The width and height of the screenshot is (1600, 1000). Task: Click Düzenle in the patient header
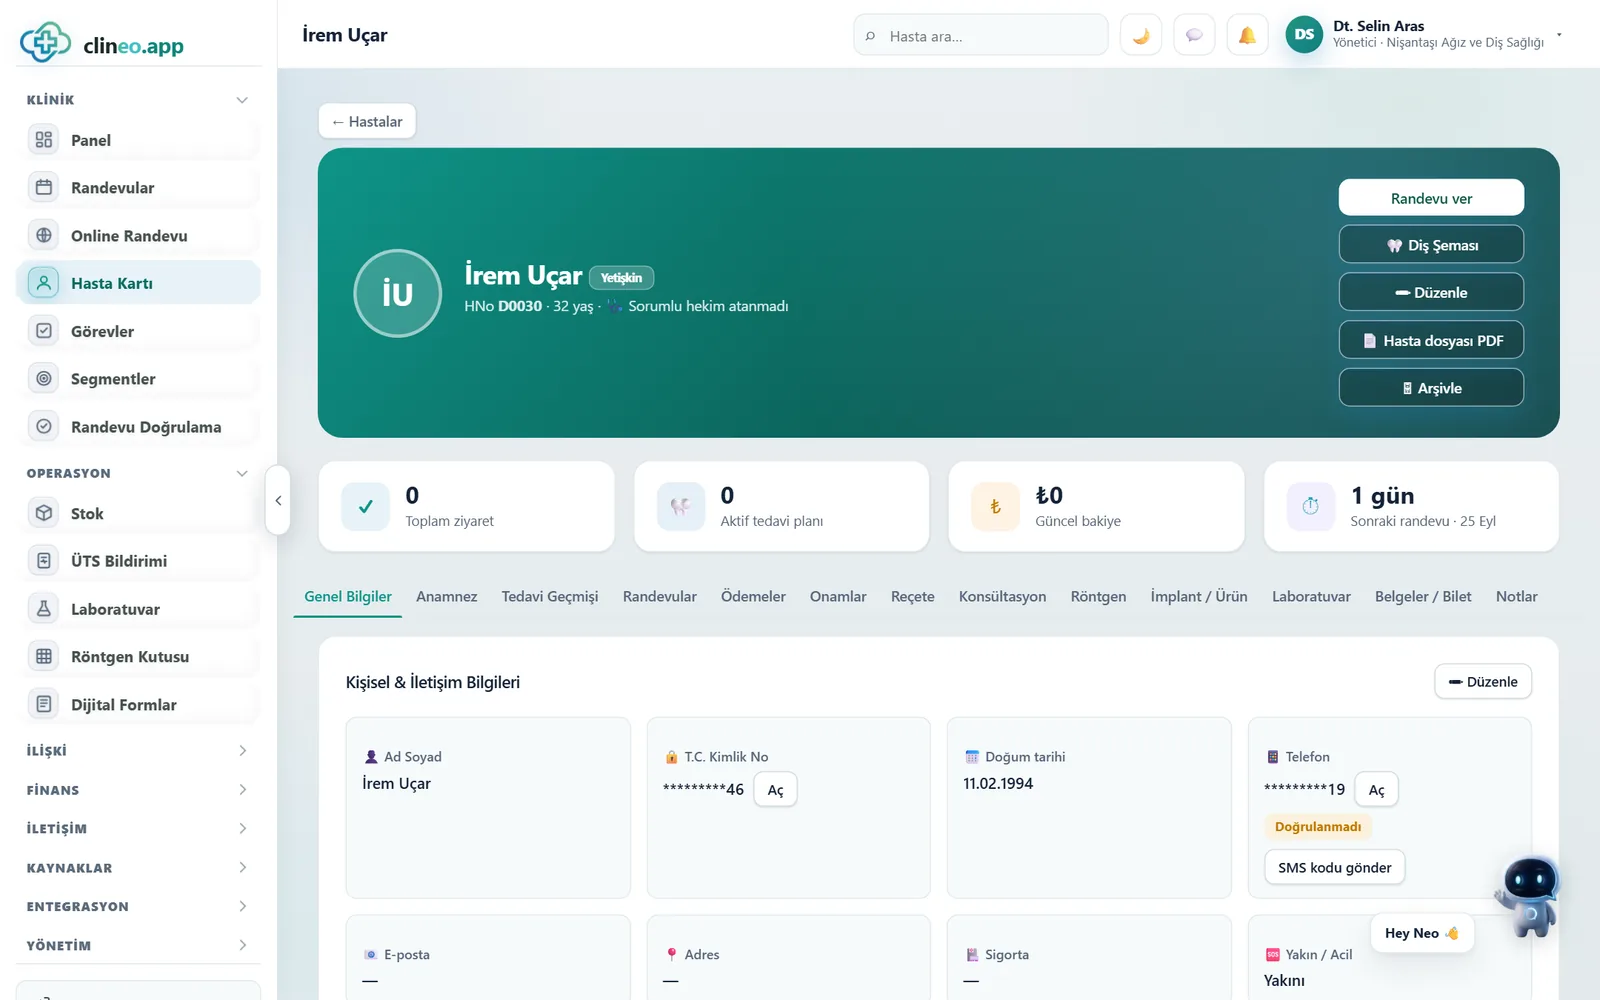tap(1431, 292)
